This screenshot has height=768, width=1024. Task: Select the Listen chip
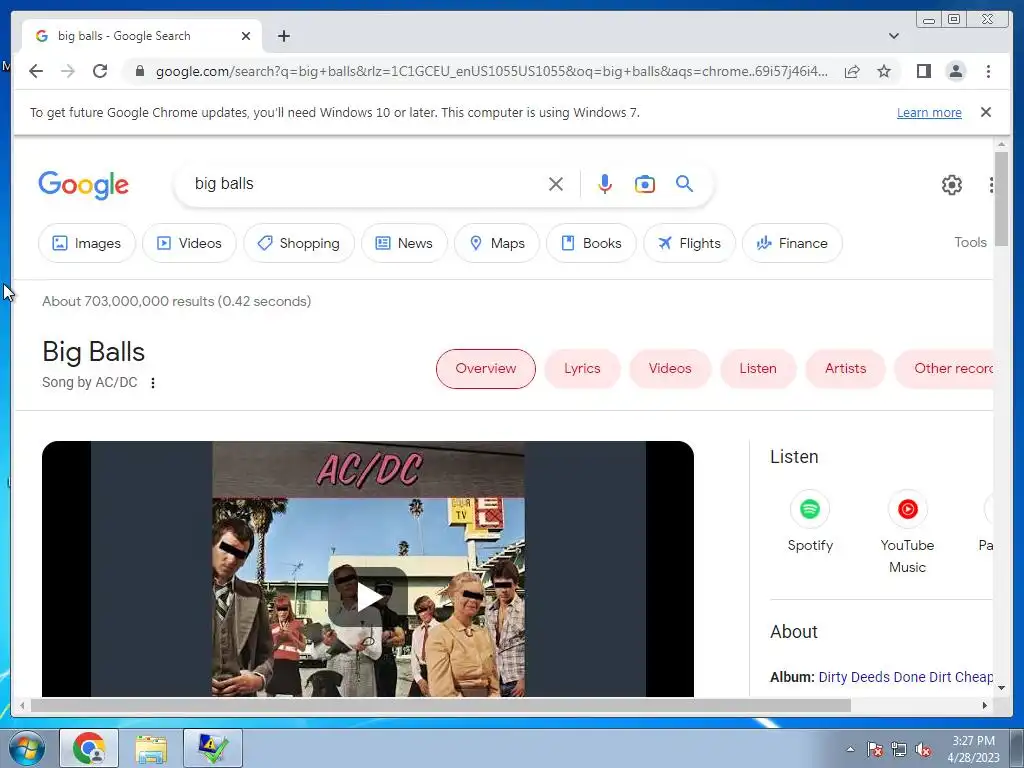[x=758, y=368]
